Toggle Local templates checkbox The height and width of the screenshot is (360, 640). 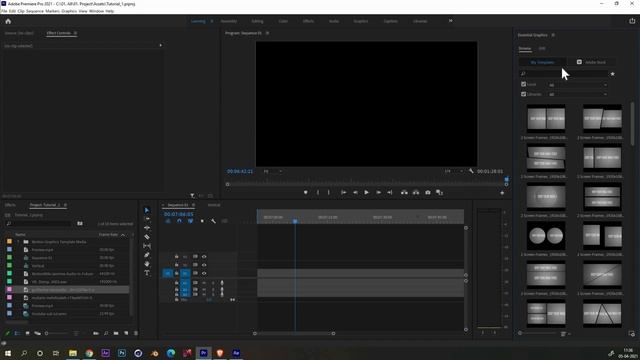[523, 84]
